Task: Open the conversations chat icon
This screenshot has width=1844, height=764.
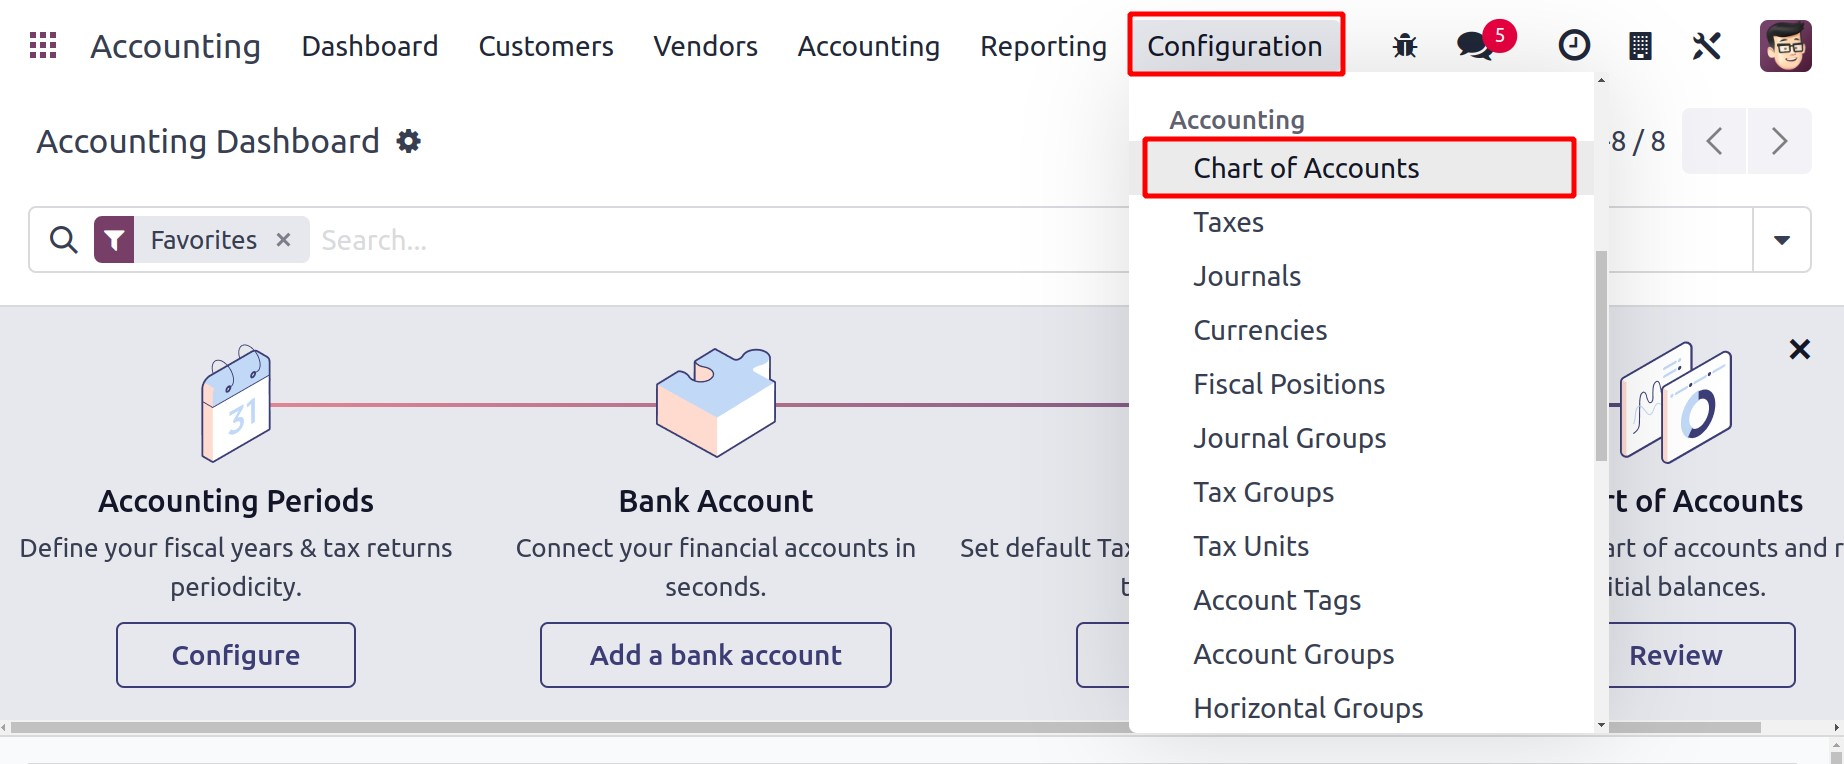Action: click(x=1474, y=46)
